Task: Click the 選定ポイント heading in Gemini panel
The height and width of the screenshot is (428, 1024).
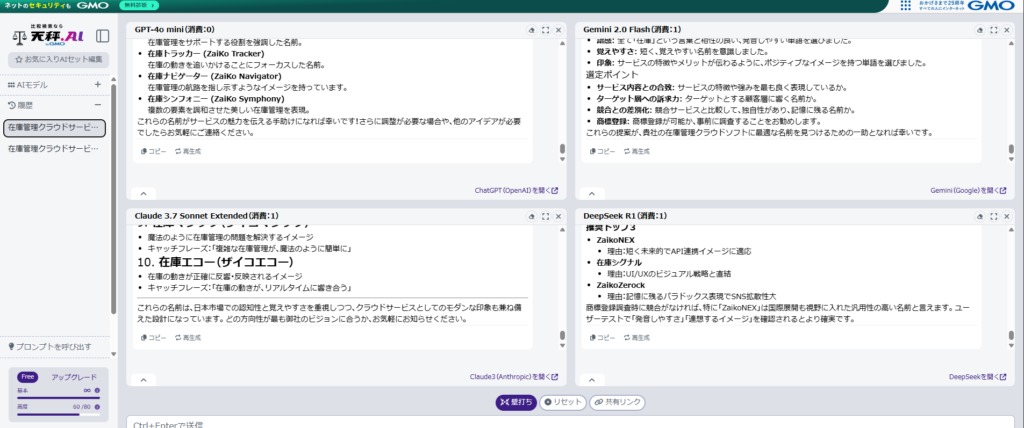Action: (x=611, y=74)
